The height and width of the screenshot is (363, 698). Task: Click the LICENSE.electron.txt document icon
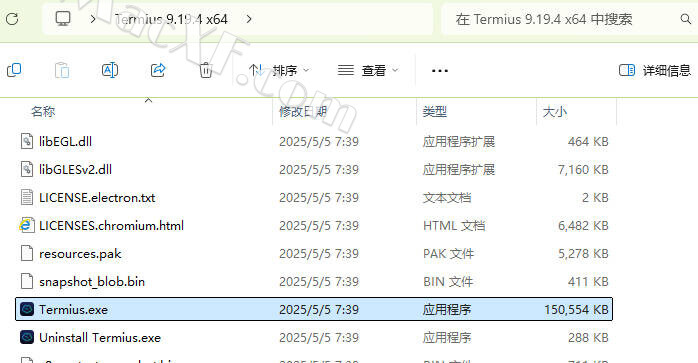(x=27, y=198)
